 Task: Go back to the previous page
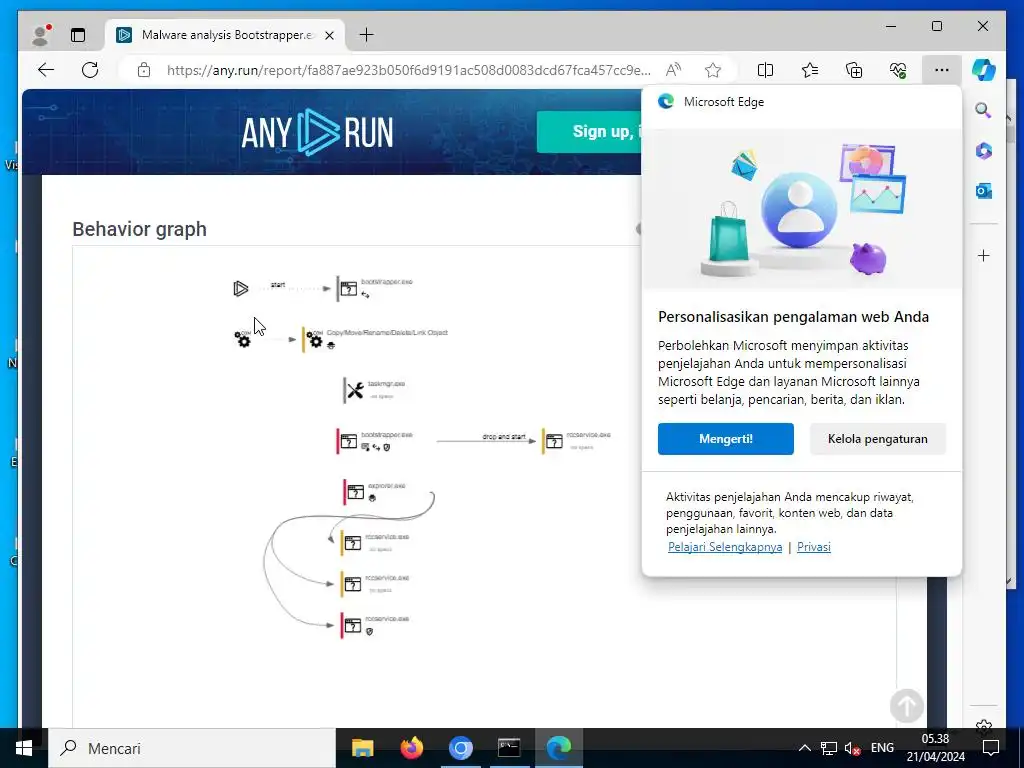pyautogui.click(x=46, y=70)
